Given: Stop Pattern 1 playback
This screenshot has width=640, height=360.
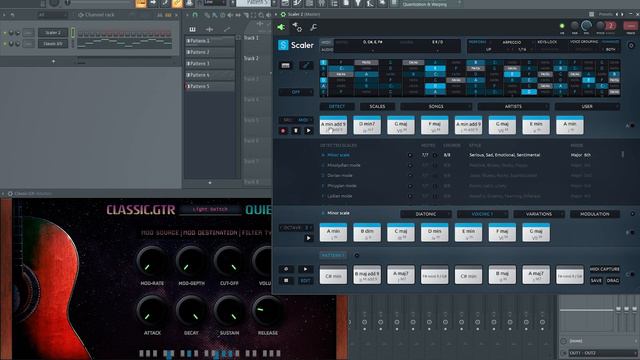Looking at the screenshot, I should click(286, 280).
